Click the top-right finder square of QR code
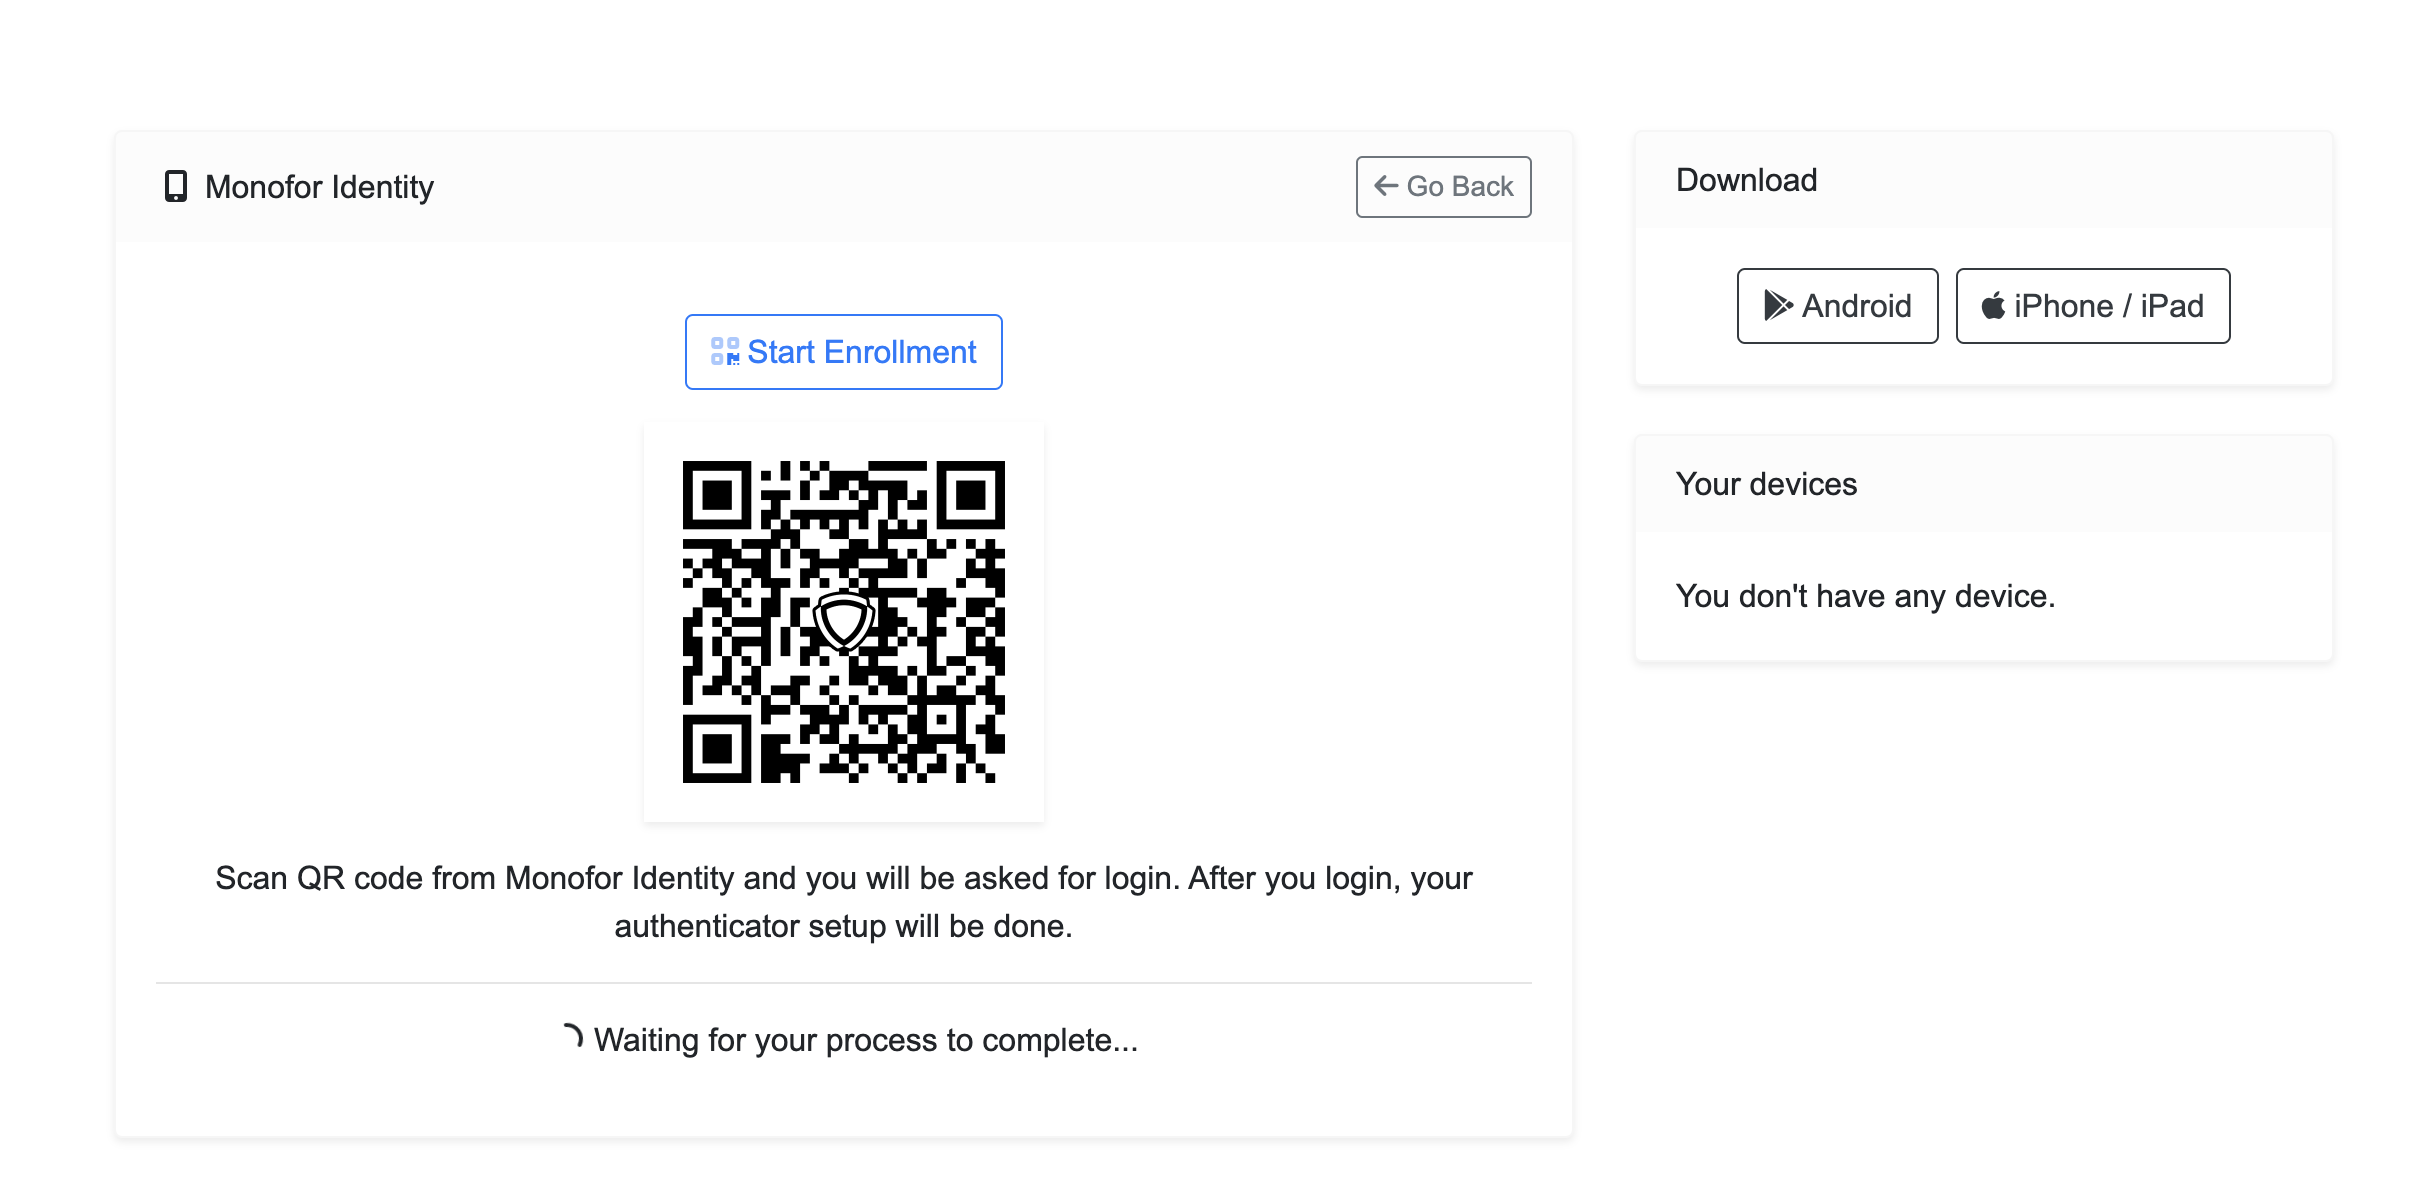Viewport: 2428px width, 1180px height. [970, 495]
